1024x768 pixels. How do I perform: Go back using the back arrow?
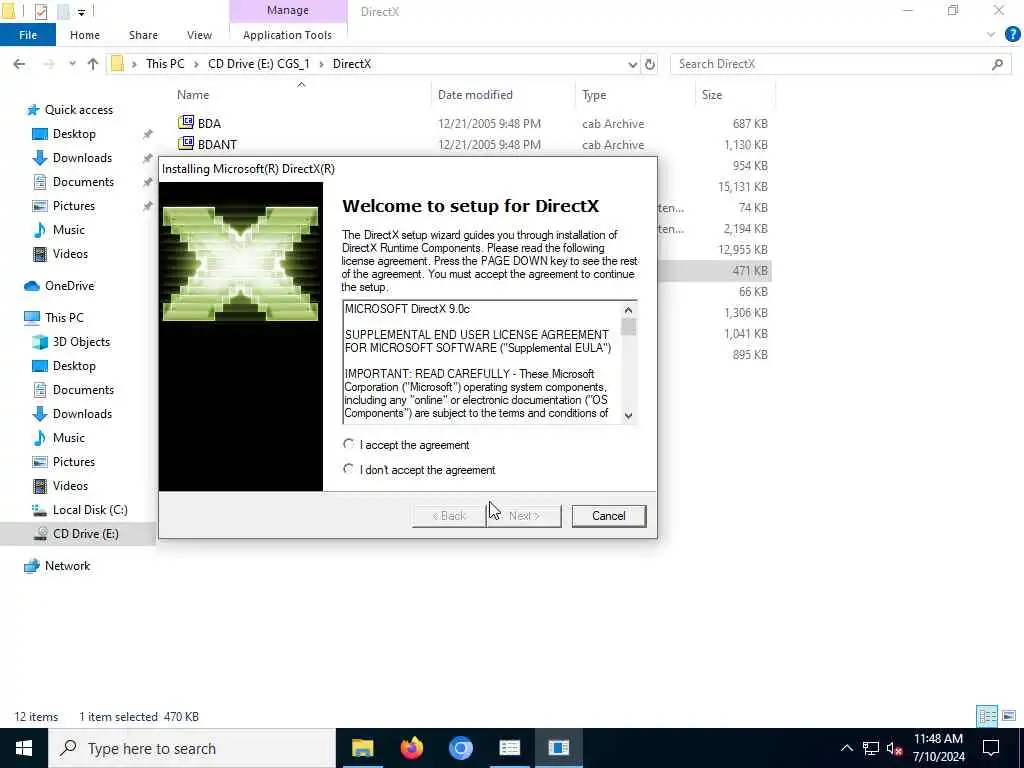[x=20, y=64]
